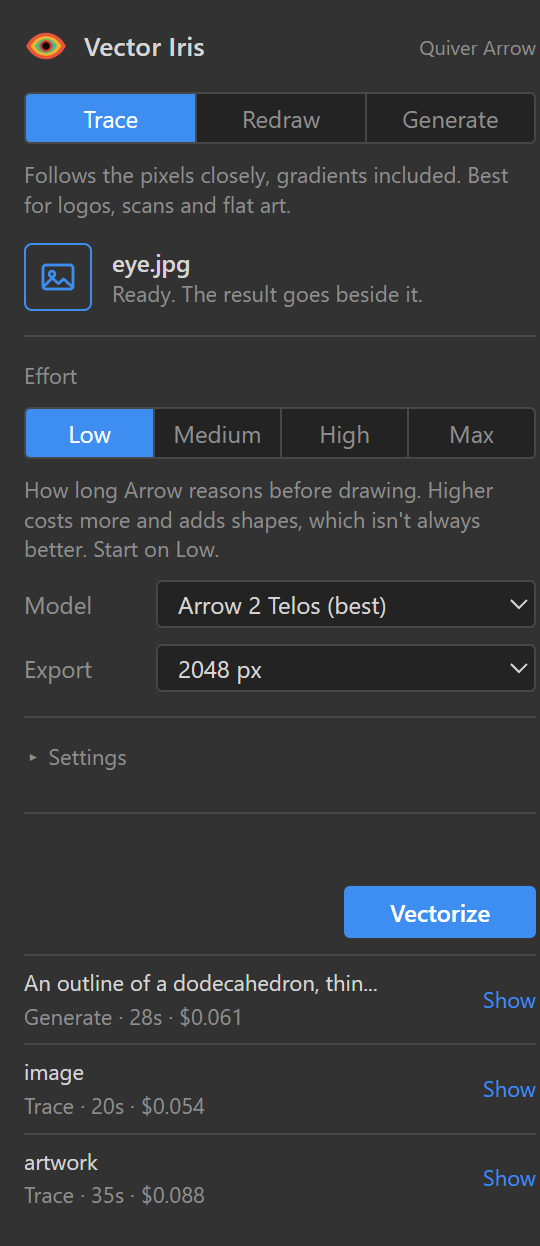Show the dodecahedron Generate result
The width and height of the screenshot is (540, 1246).
coord(509,1000)
